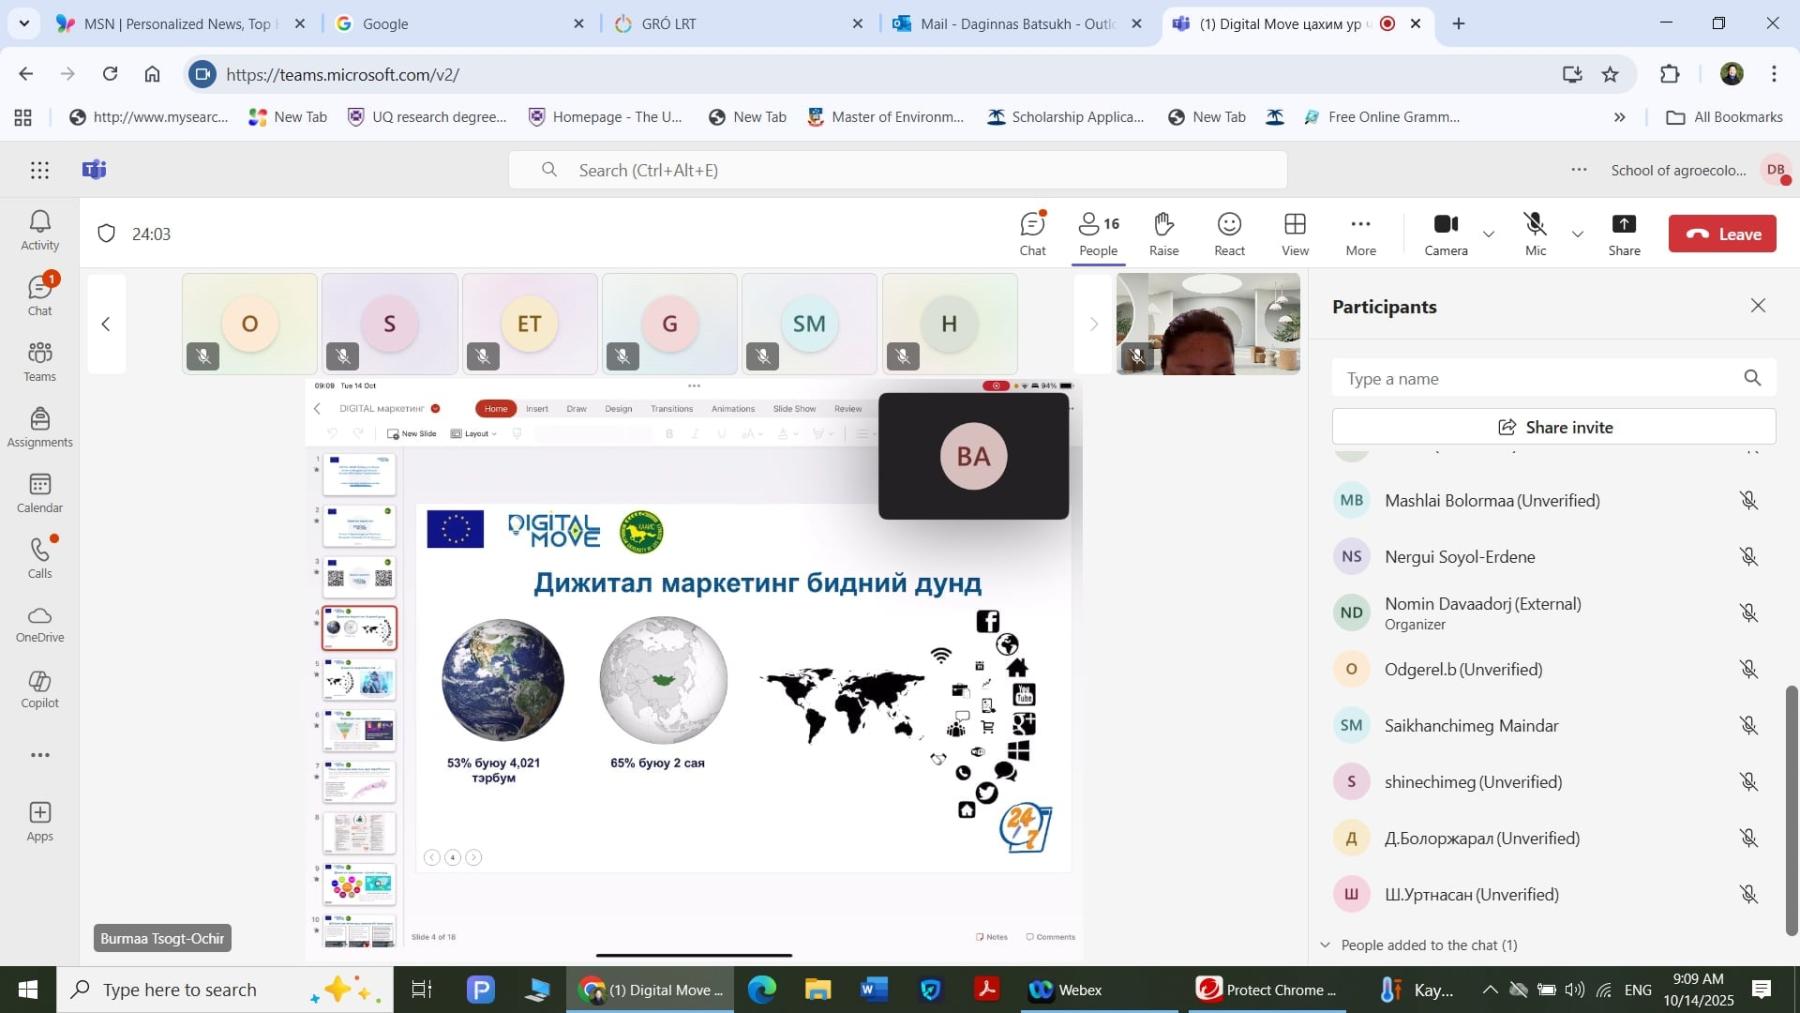Unmute the Mic
Viewport: 1800px width, 1013px height.
coord(1535,234)
